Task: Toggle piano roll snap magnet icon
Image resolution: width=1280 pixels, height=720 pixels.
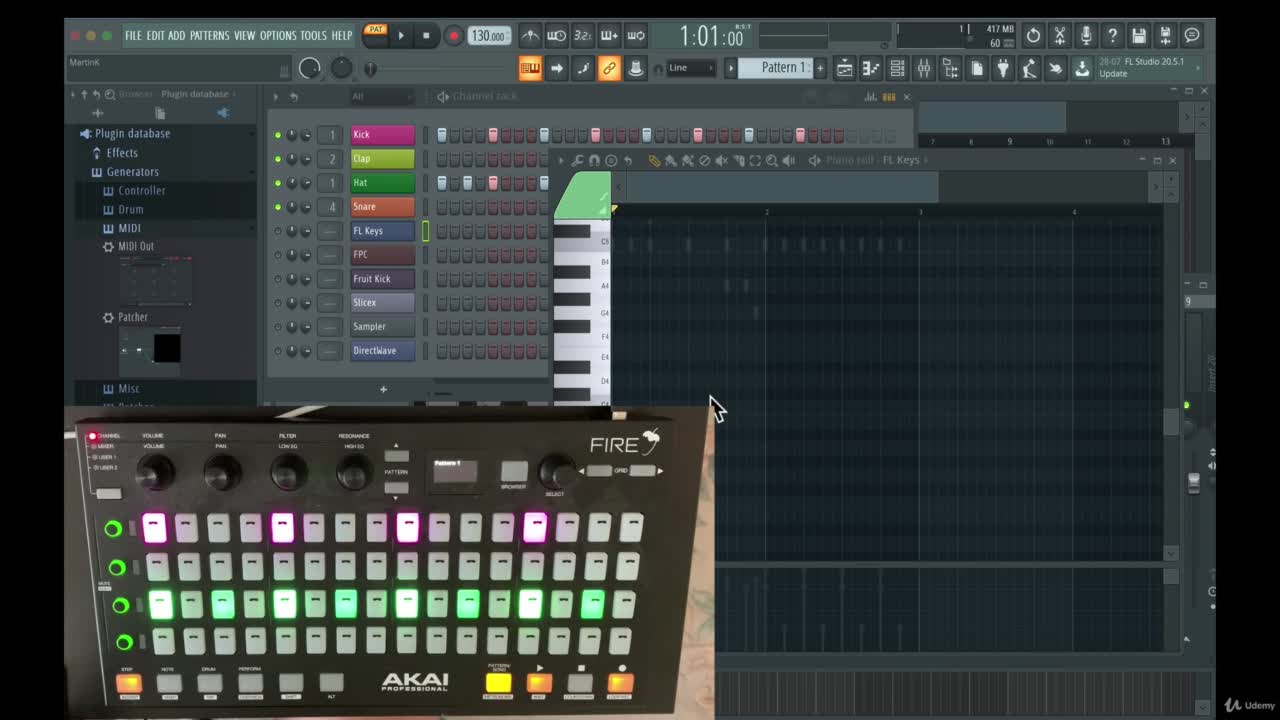Action: 594,160
